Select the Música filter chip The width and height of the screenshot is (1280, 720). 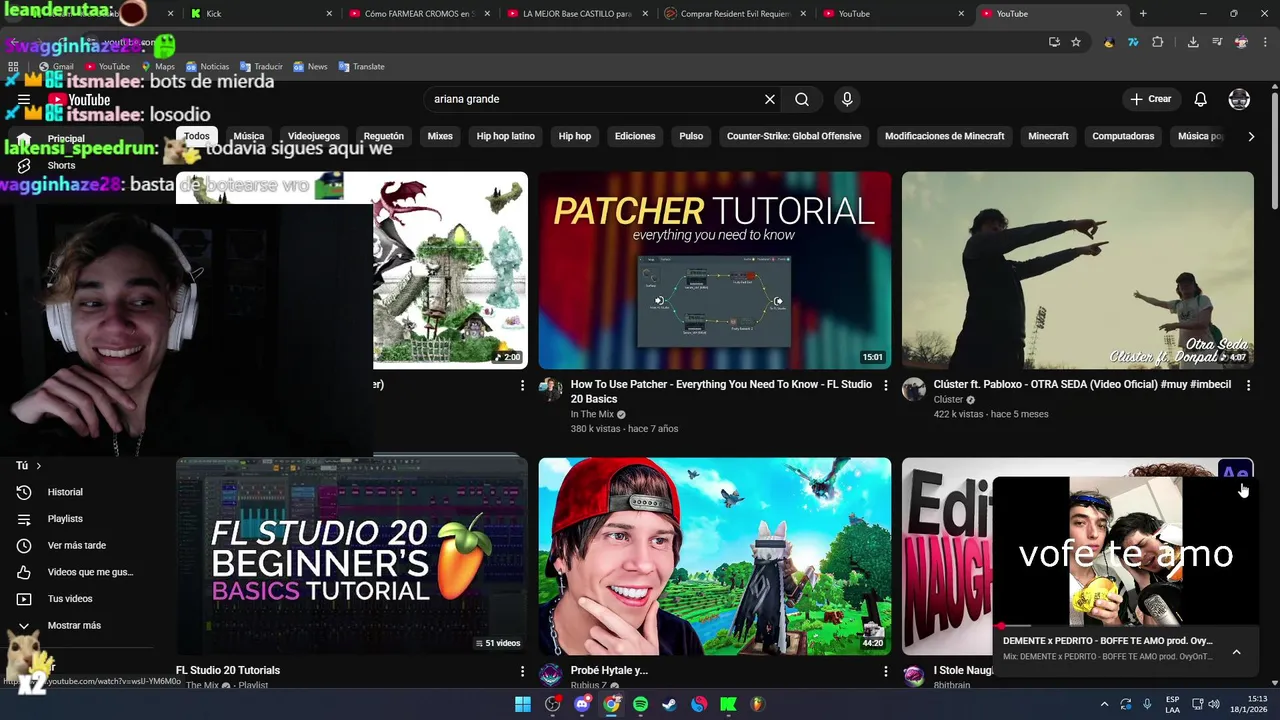point(249,136)
